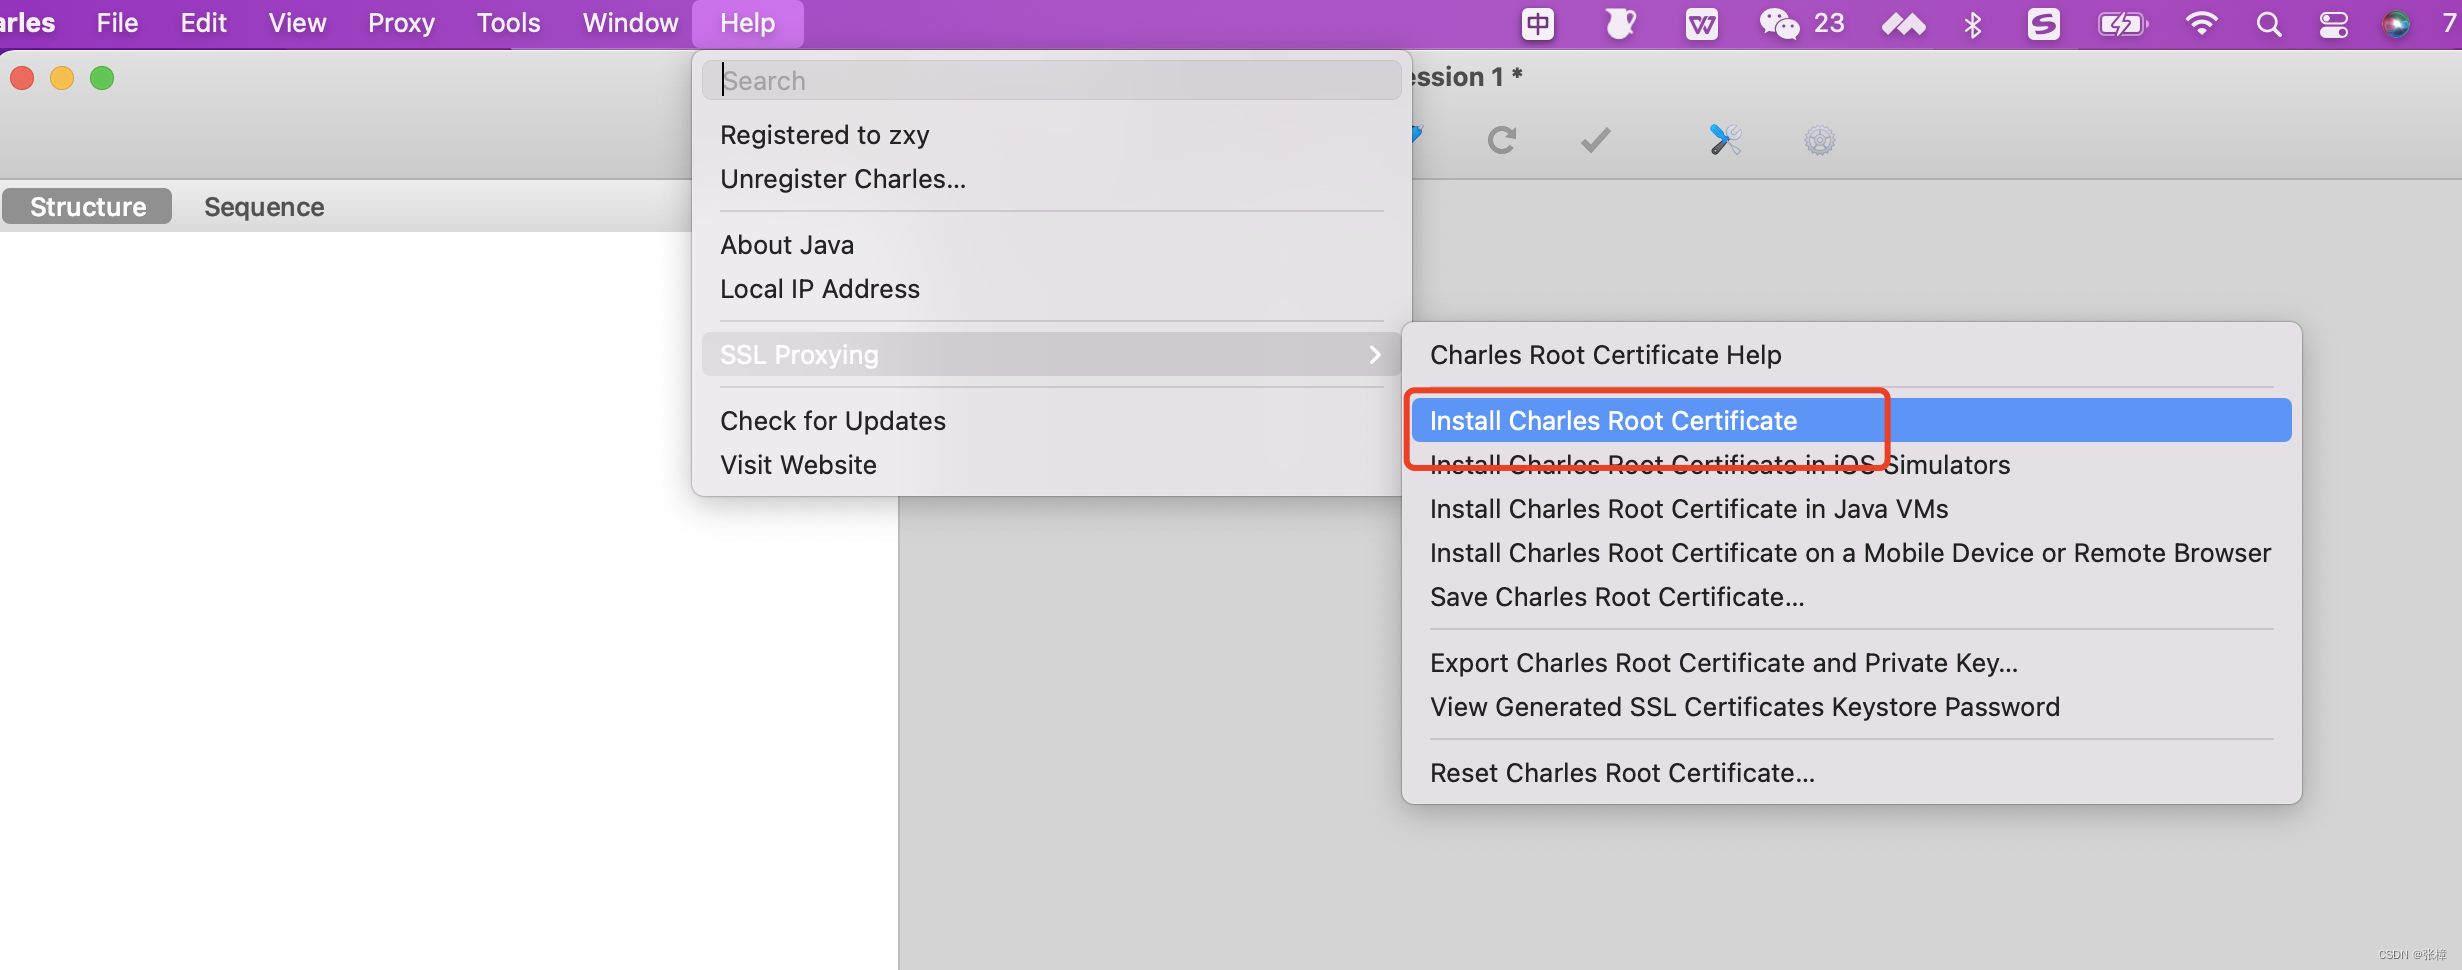Click the green zoom window button

point(102,78)
